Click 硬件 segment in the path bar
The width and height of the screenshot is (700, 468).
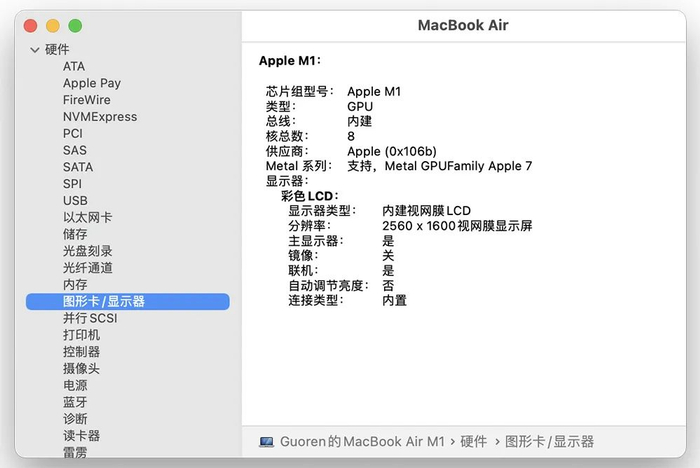(474, 442)
